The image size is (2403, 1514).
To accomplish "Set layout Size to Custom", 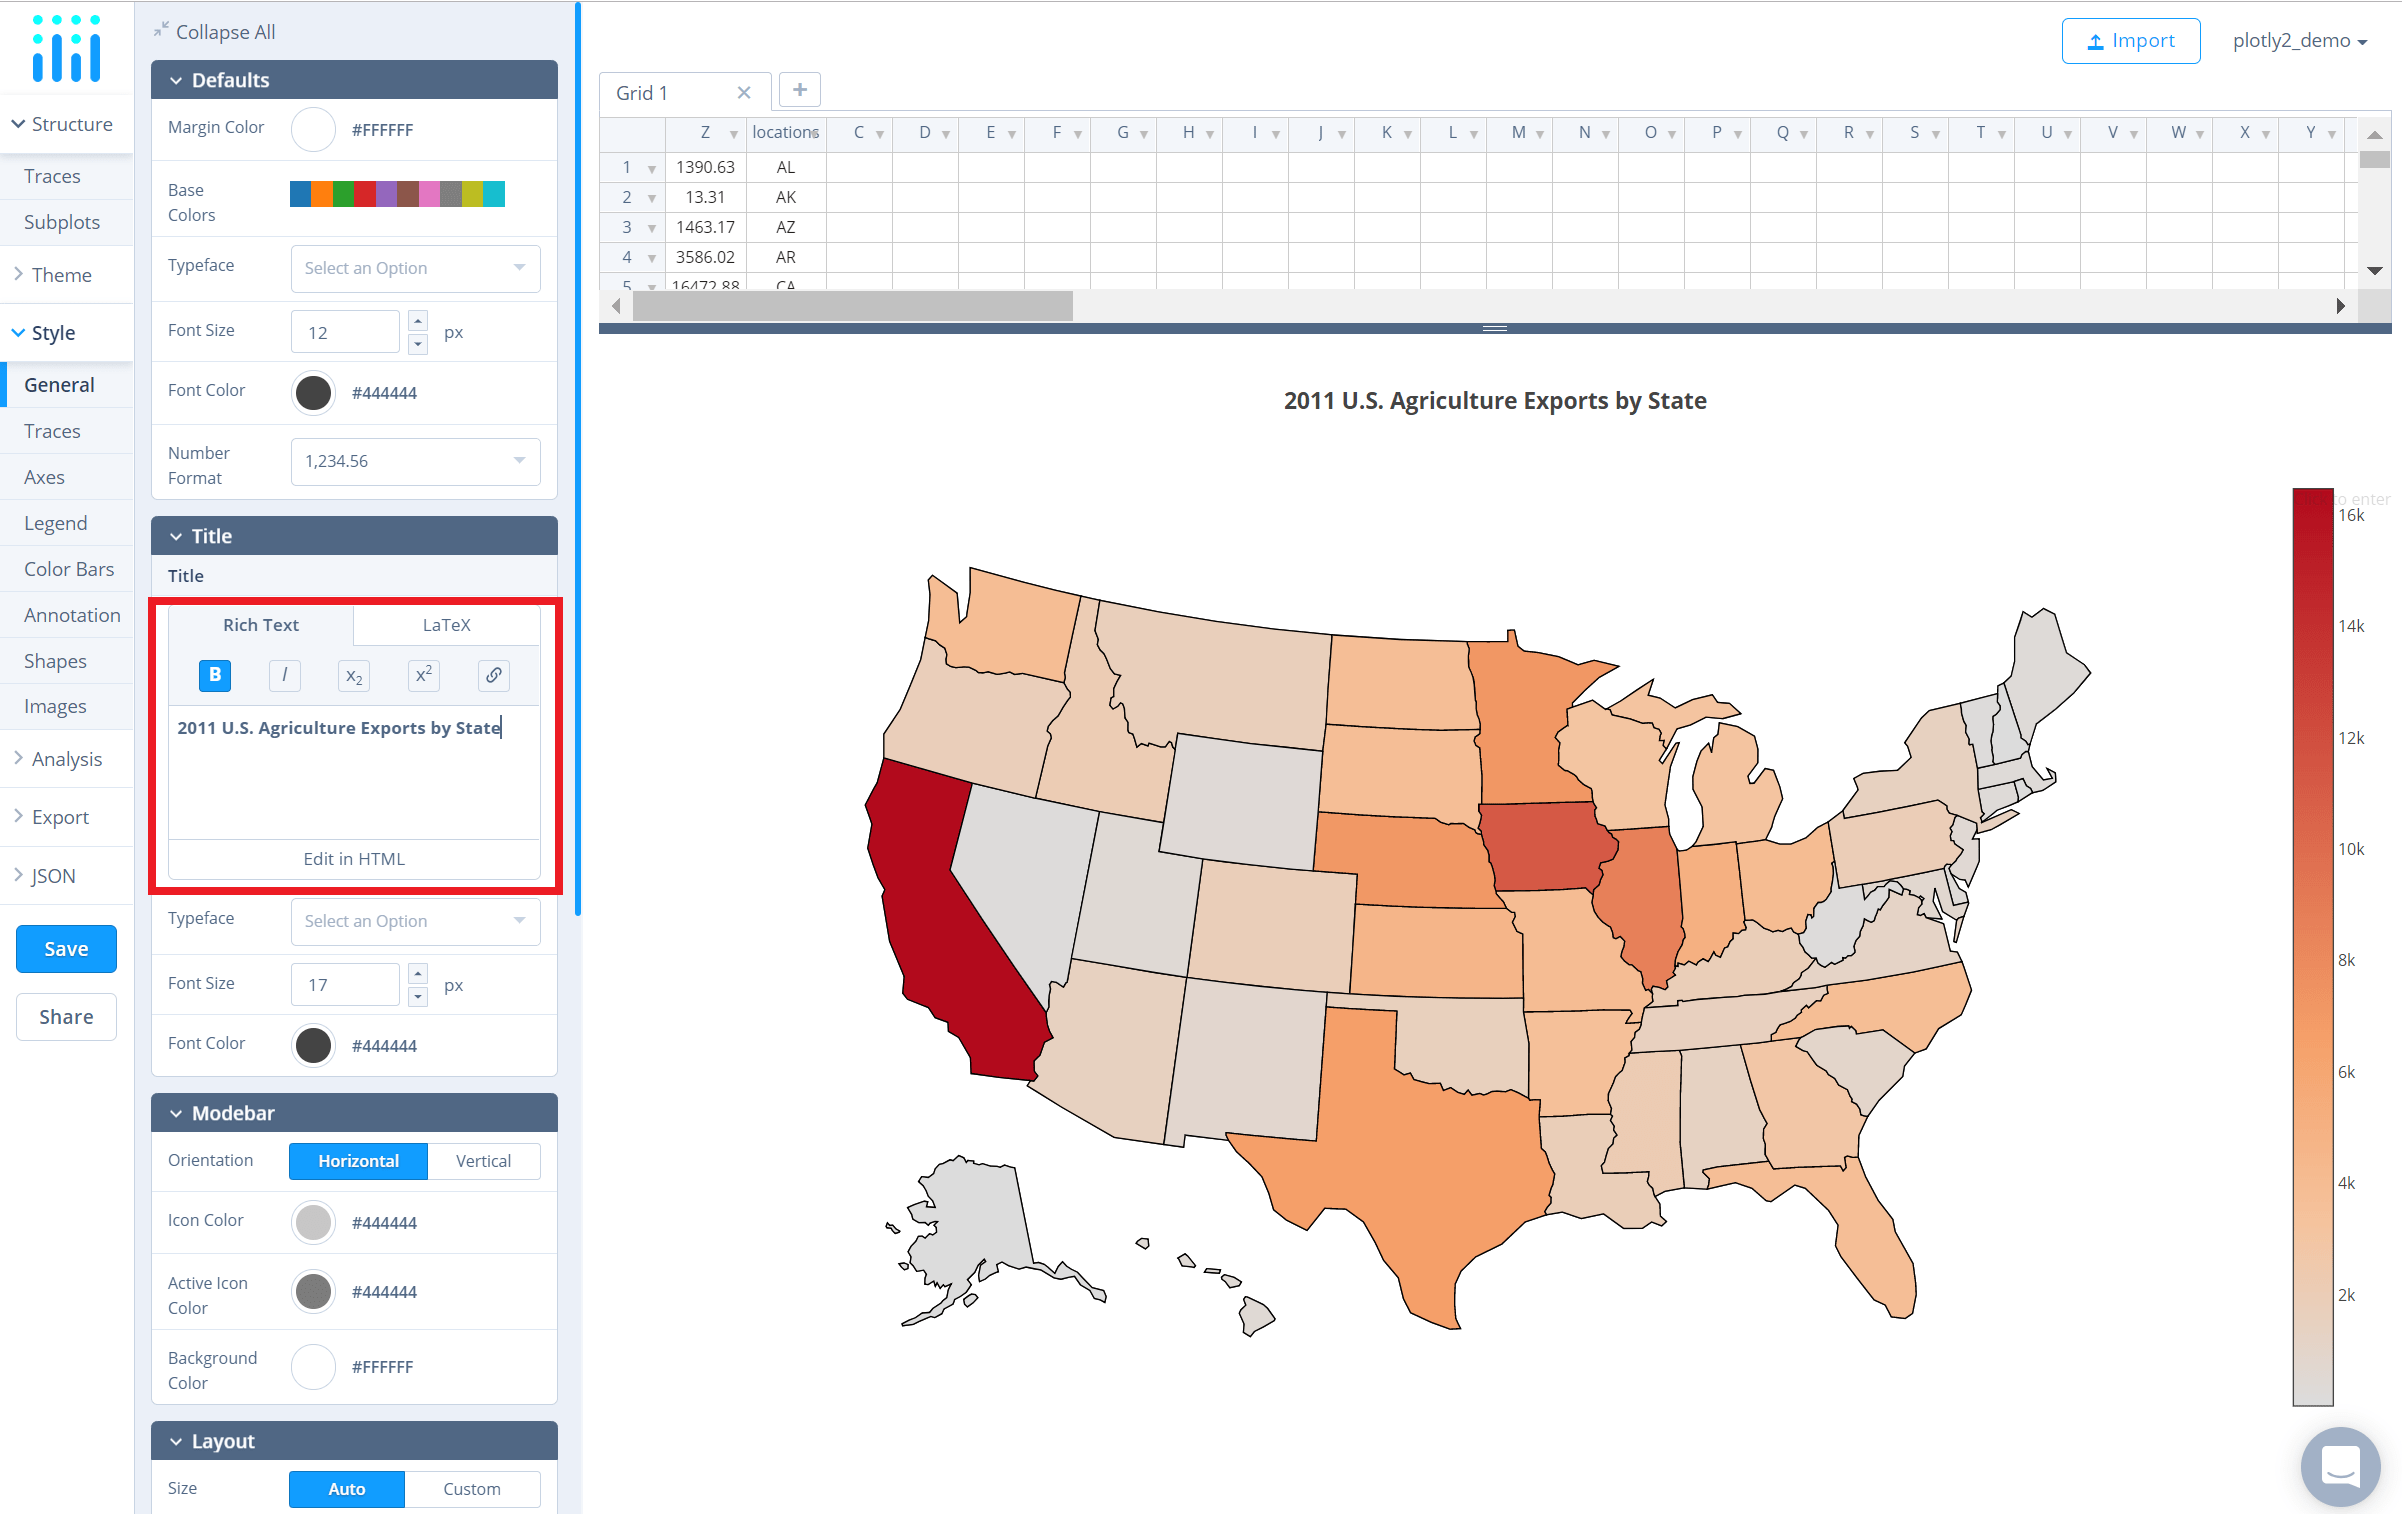I will tap(472, 1489).
